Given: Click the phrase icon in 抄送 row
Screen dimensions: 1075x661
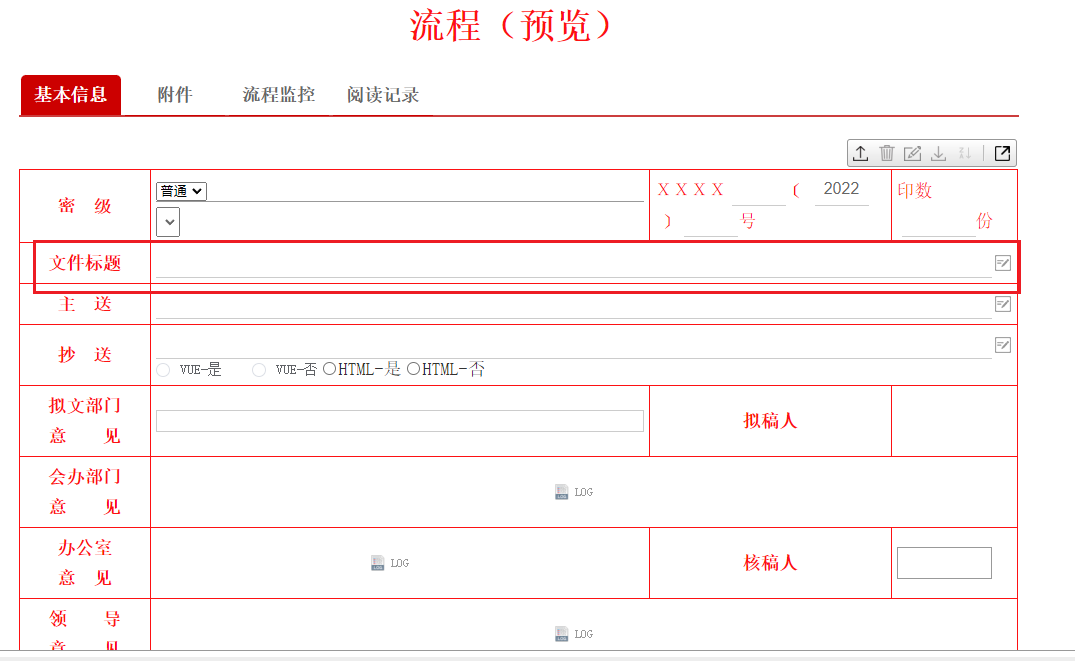Looking at the screenshot, I should click(x=1002, y=345).
